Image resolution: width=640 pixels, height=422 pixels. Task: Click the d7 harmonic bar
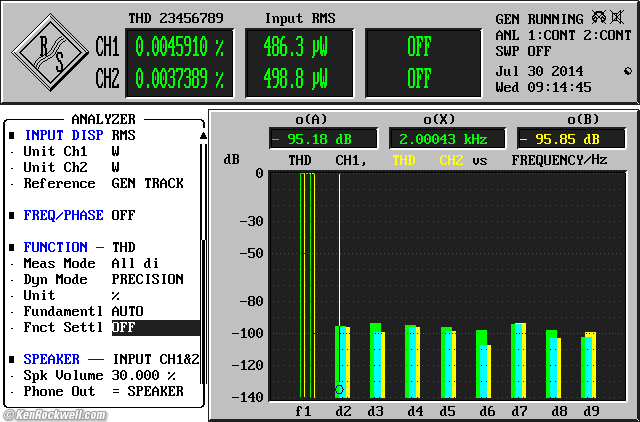pos(518,360)
